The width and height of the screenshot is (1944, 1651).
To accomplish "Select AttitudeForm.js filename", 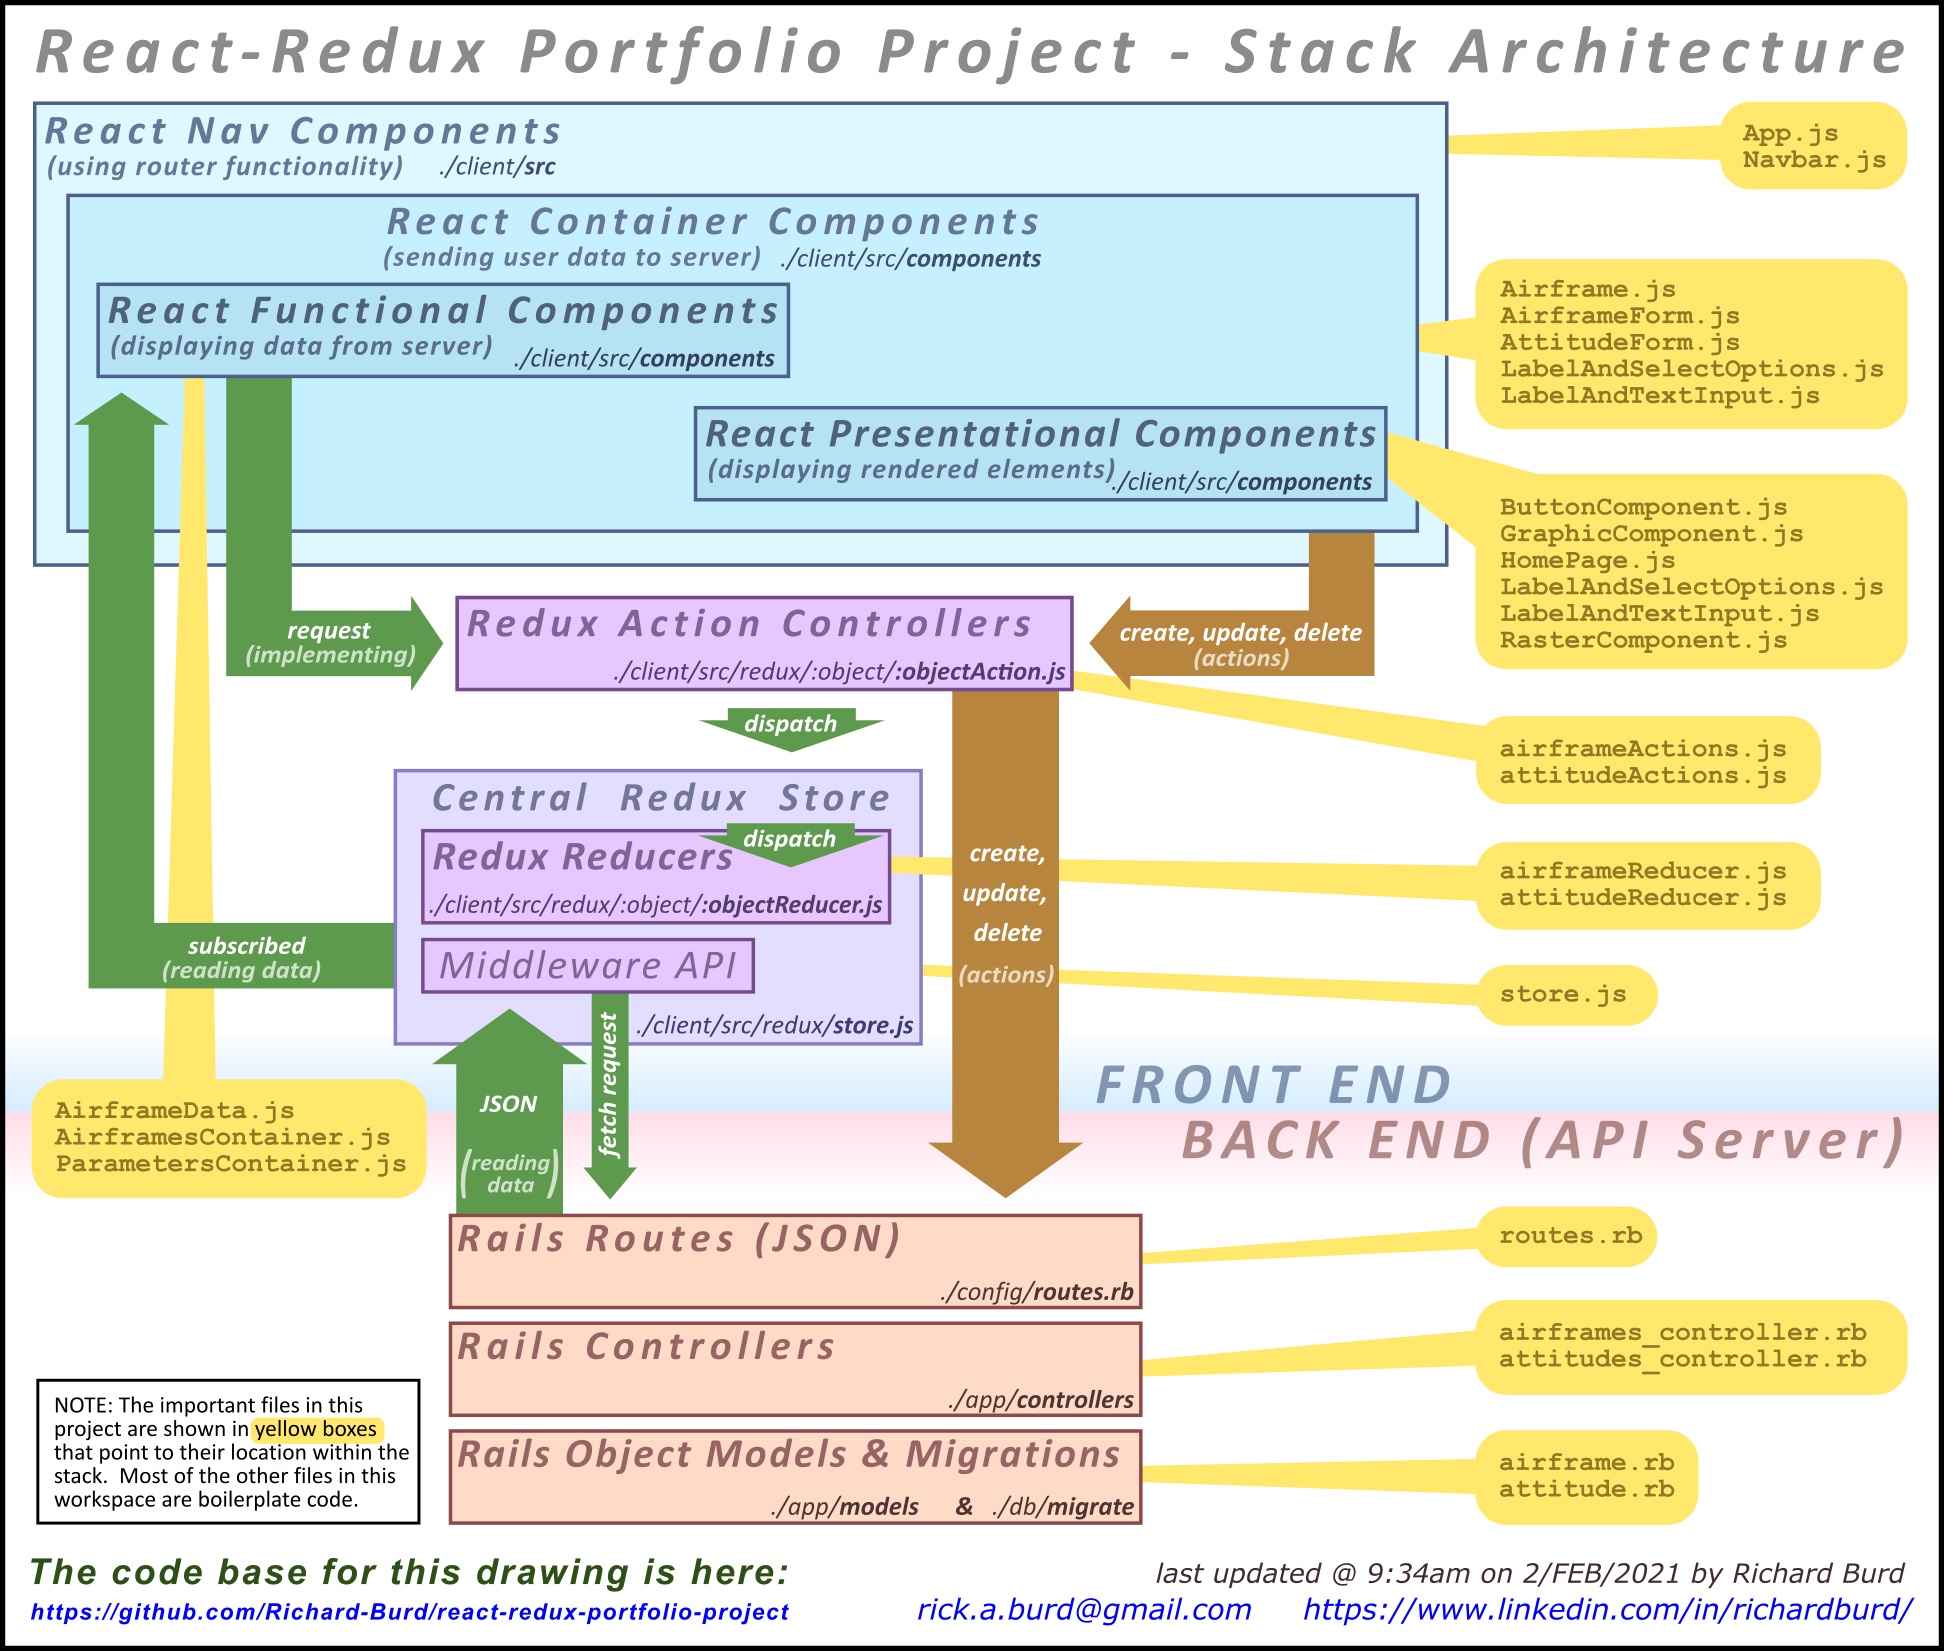I will tap(1620, 342).
